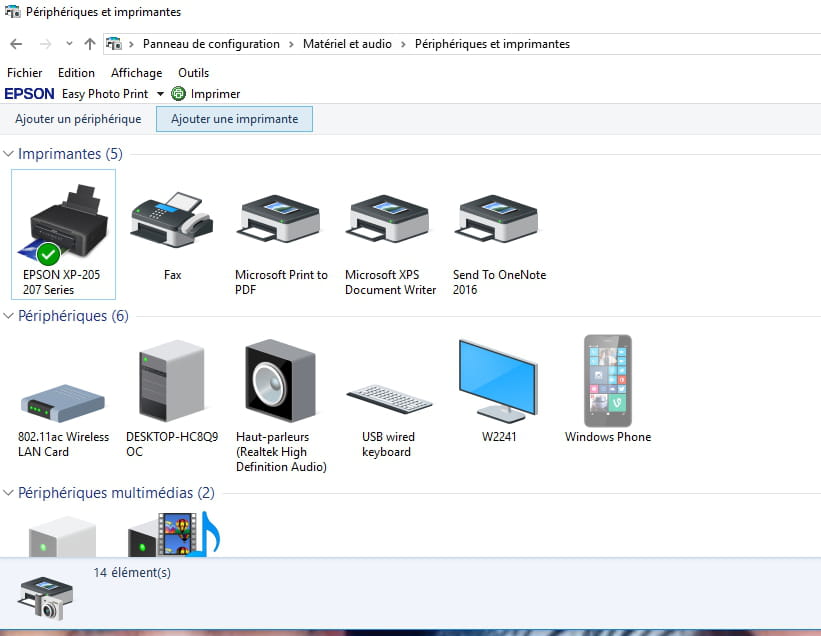
Task: Select the USB wired keyboard device
Action: (390, 399)
